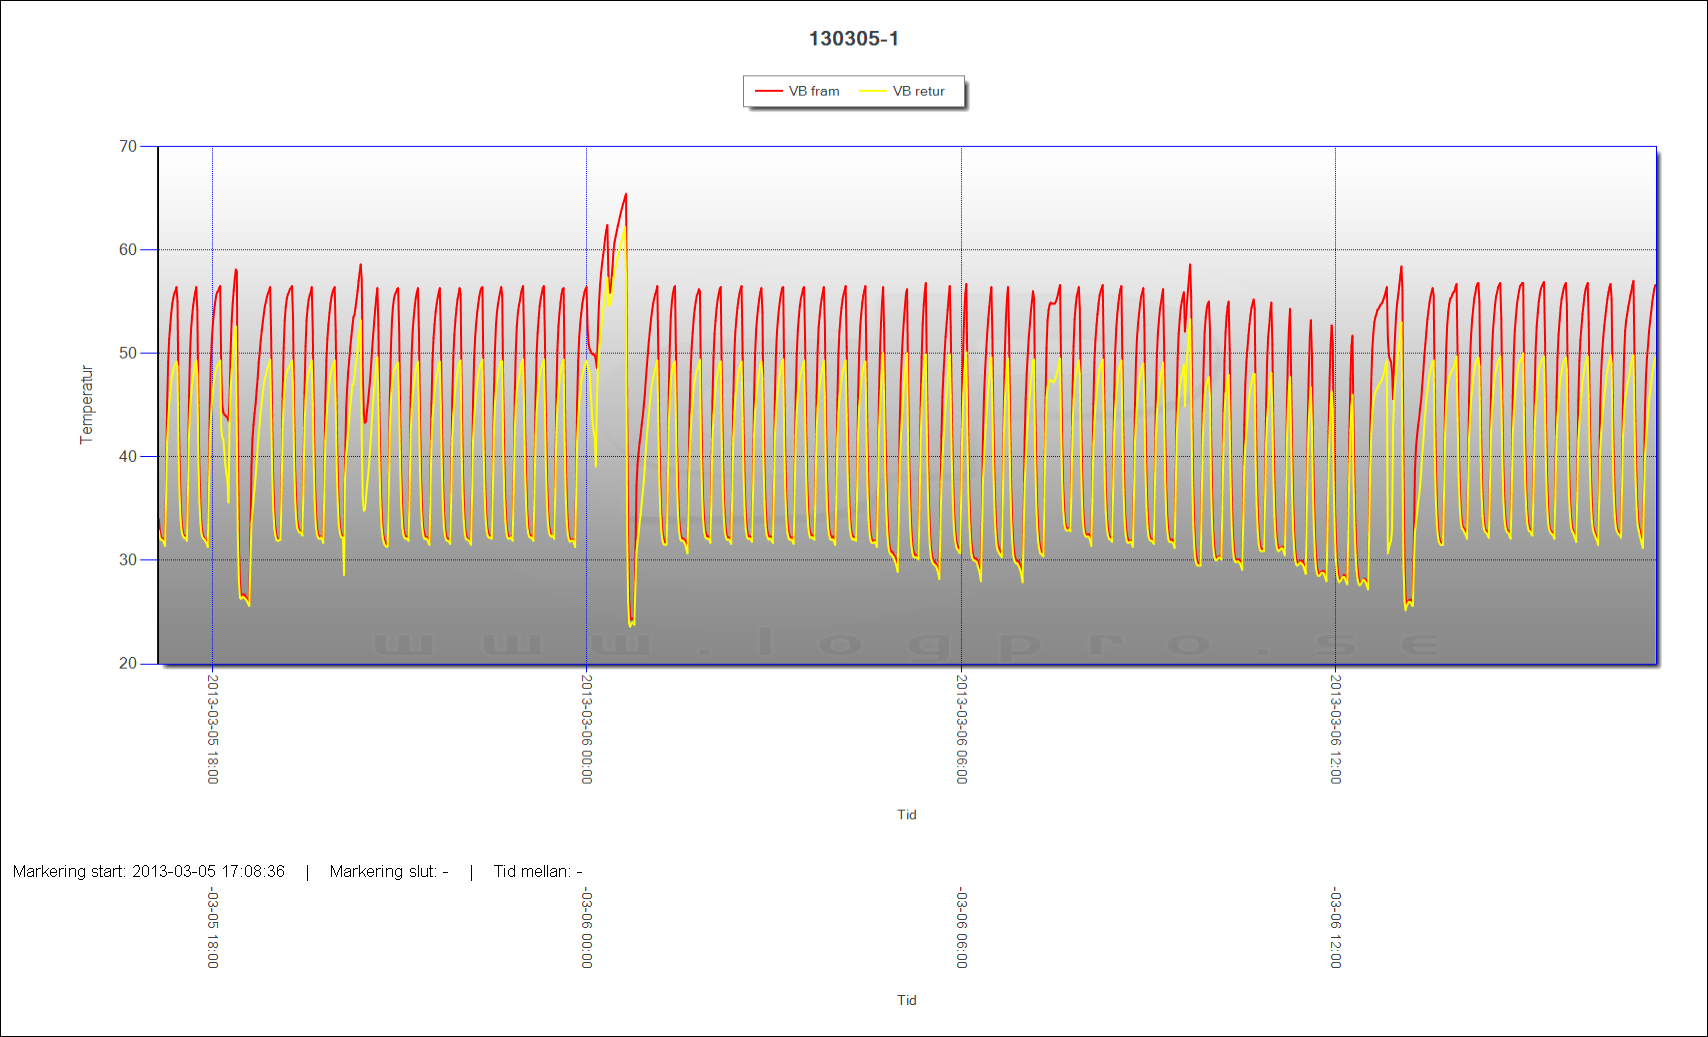Click the Temperatur y-axis label

tap(86, 404)
